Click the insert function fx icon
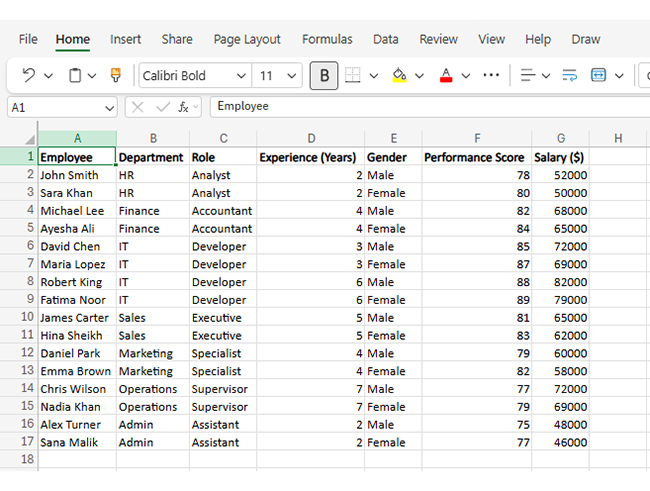The image size is (650, 491). pyautogui.click(x=183, y=108)
